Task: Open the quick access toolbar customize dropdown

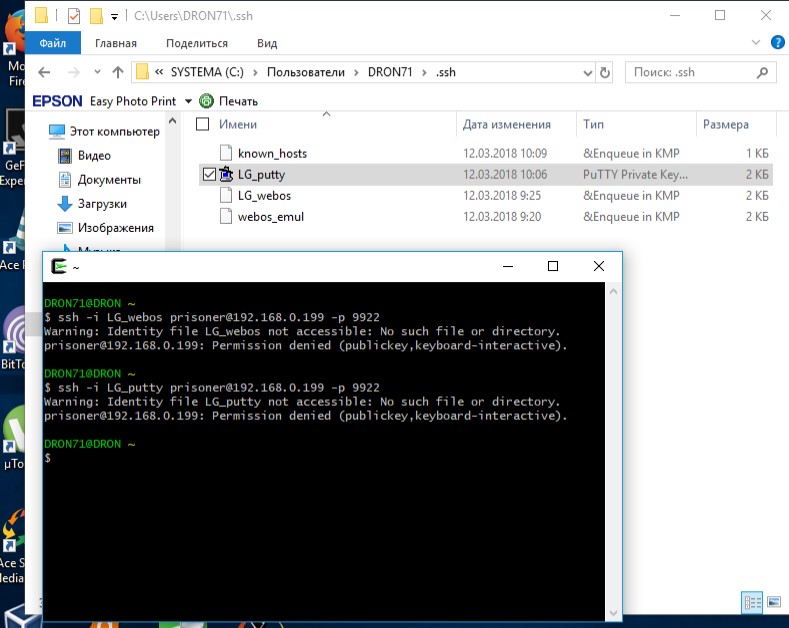Action: pos(115,16)
